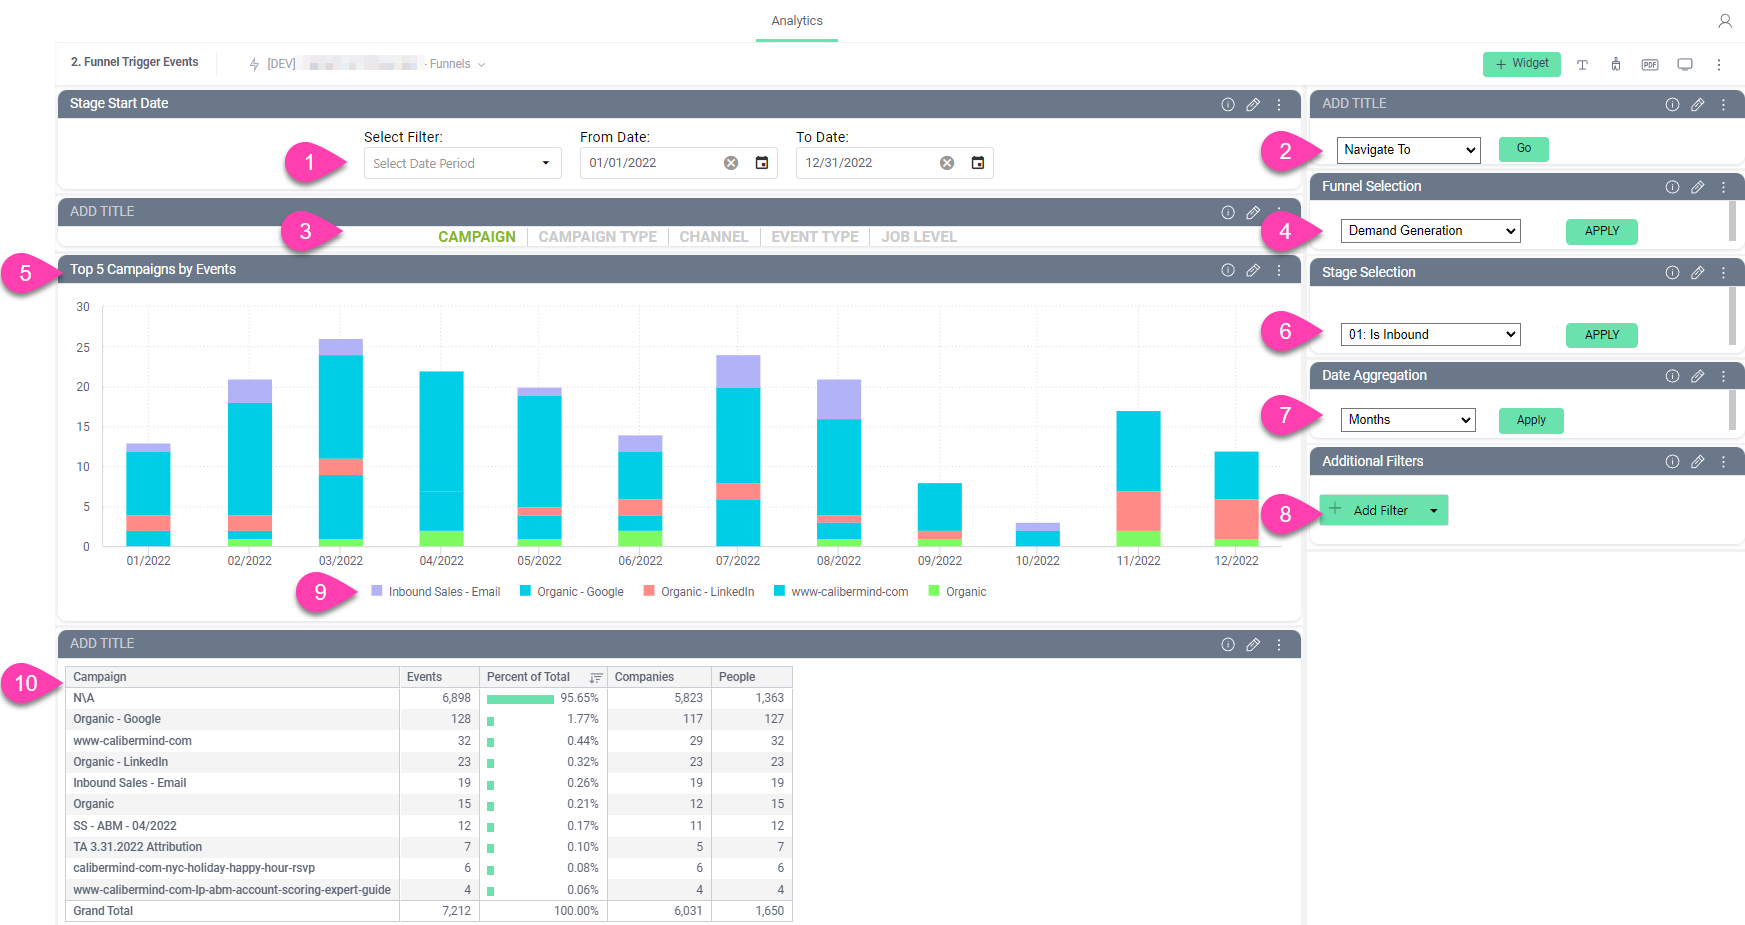Screen dimensions: 1745x925
Task: Clear the To Date value
Action: [x=947, y=163]
